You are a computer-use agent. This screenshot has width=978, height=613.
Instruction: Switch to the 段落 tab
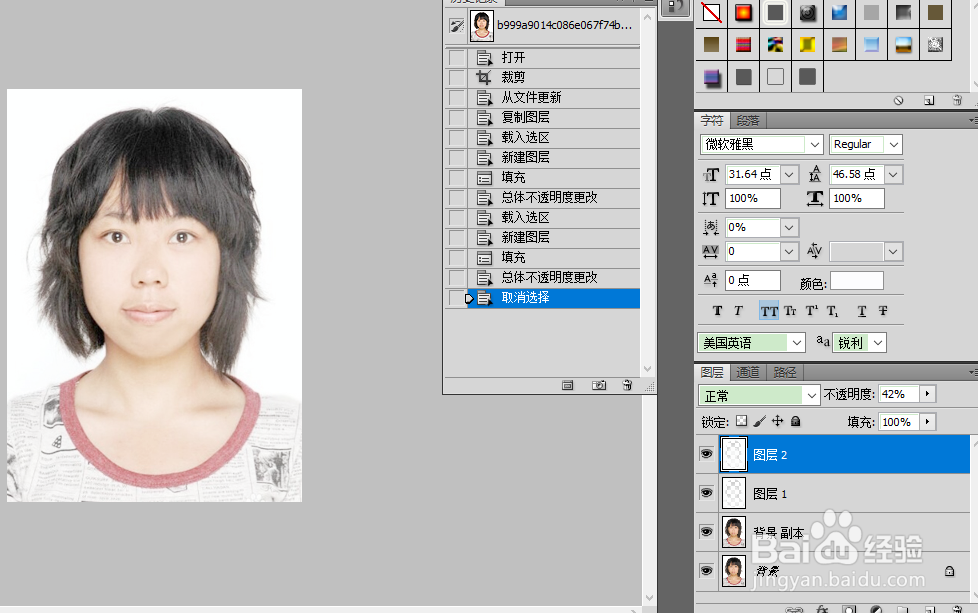(x=748, y=120)
